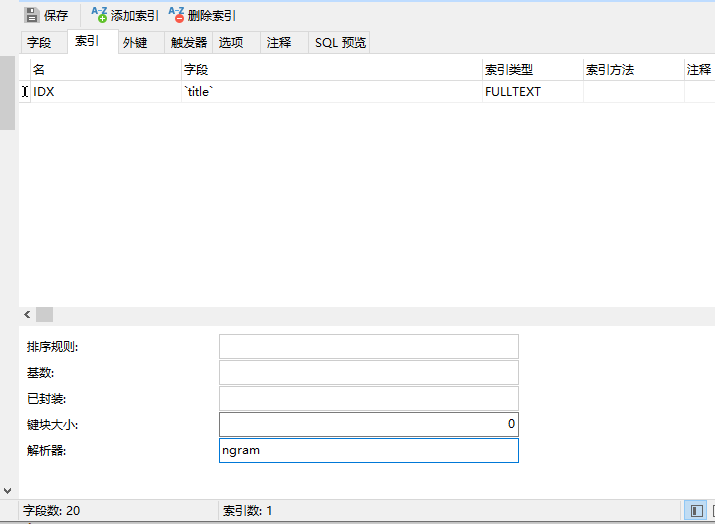Open the 外键 (Foreign Keys) tab

[x=140, y=42]
